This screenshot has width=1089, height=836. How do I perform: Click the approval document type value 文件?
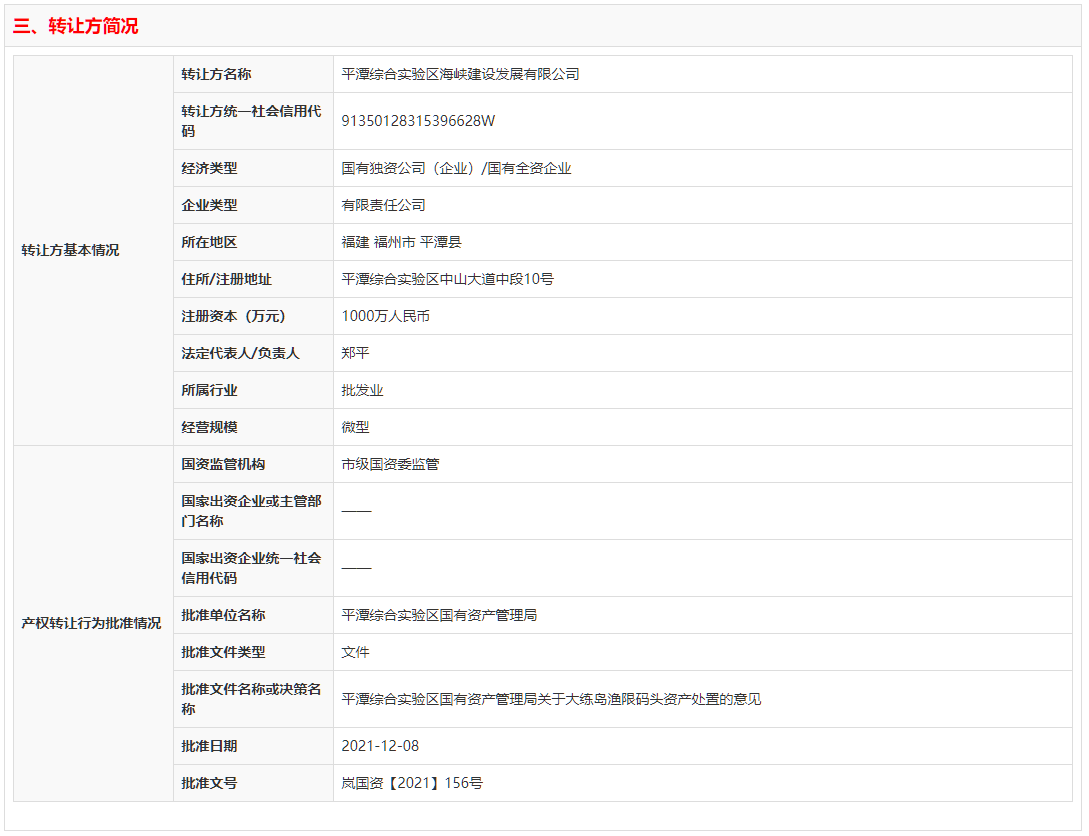pos(355,652)
